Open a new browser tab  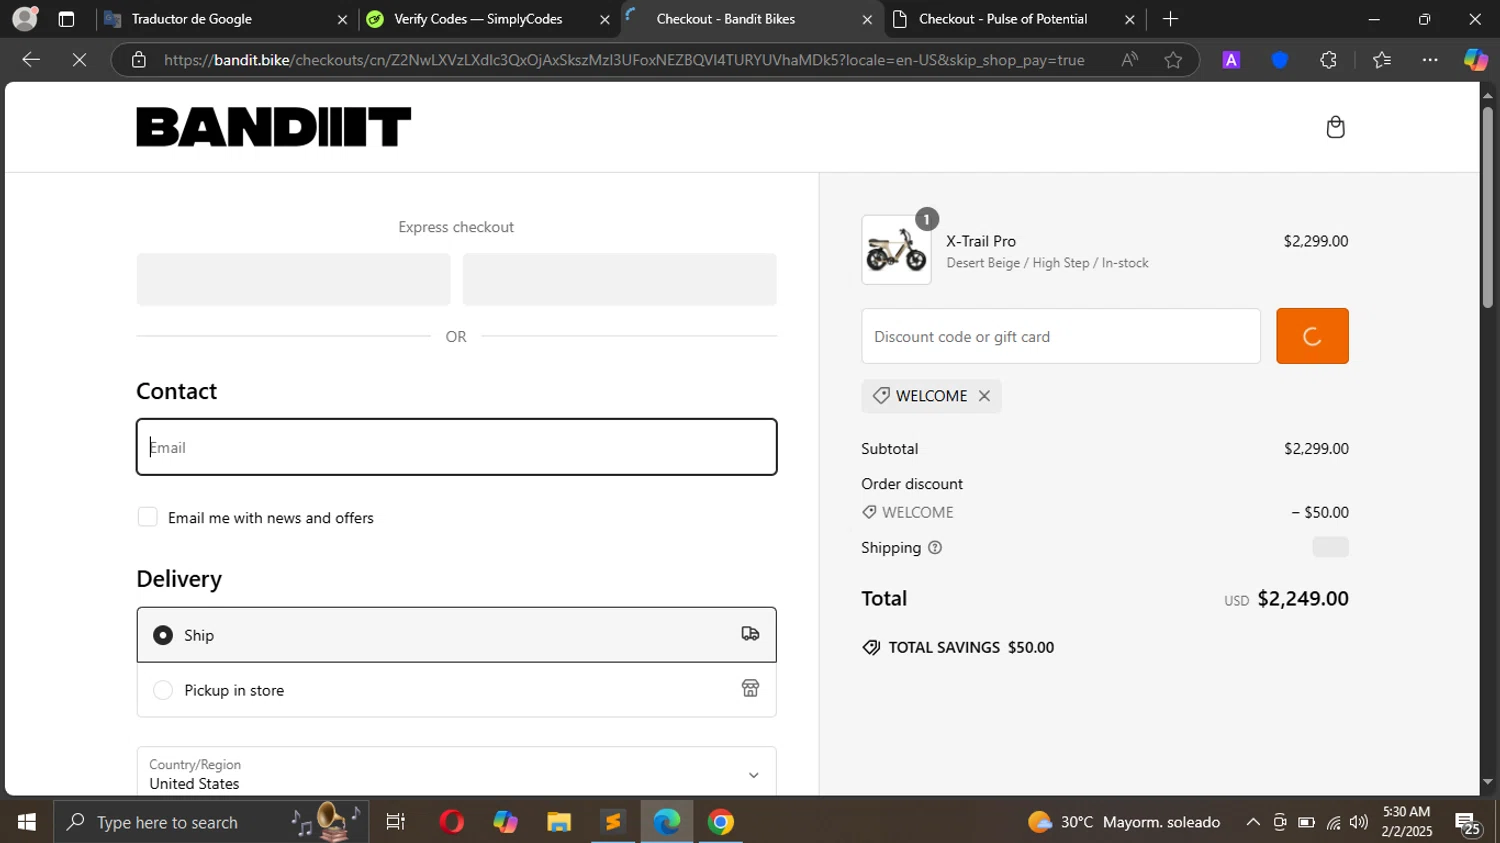pos(1170,19)
